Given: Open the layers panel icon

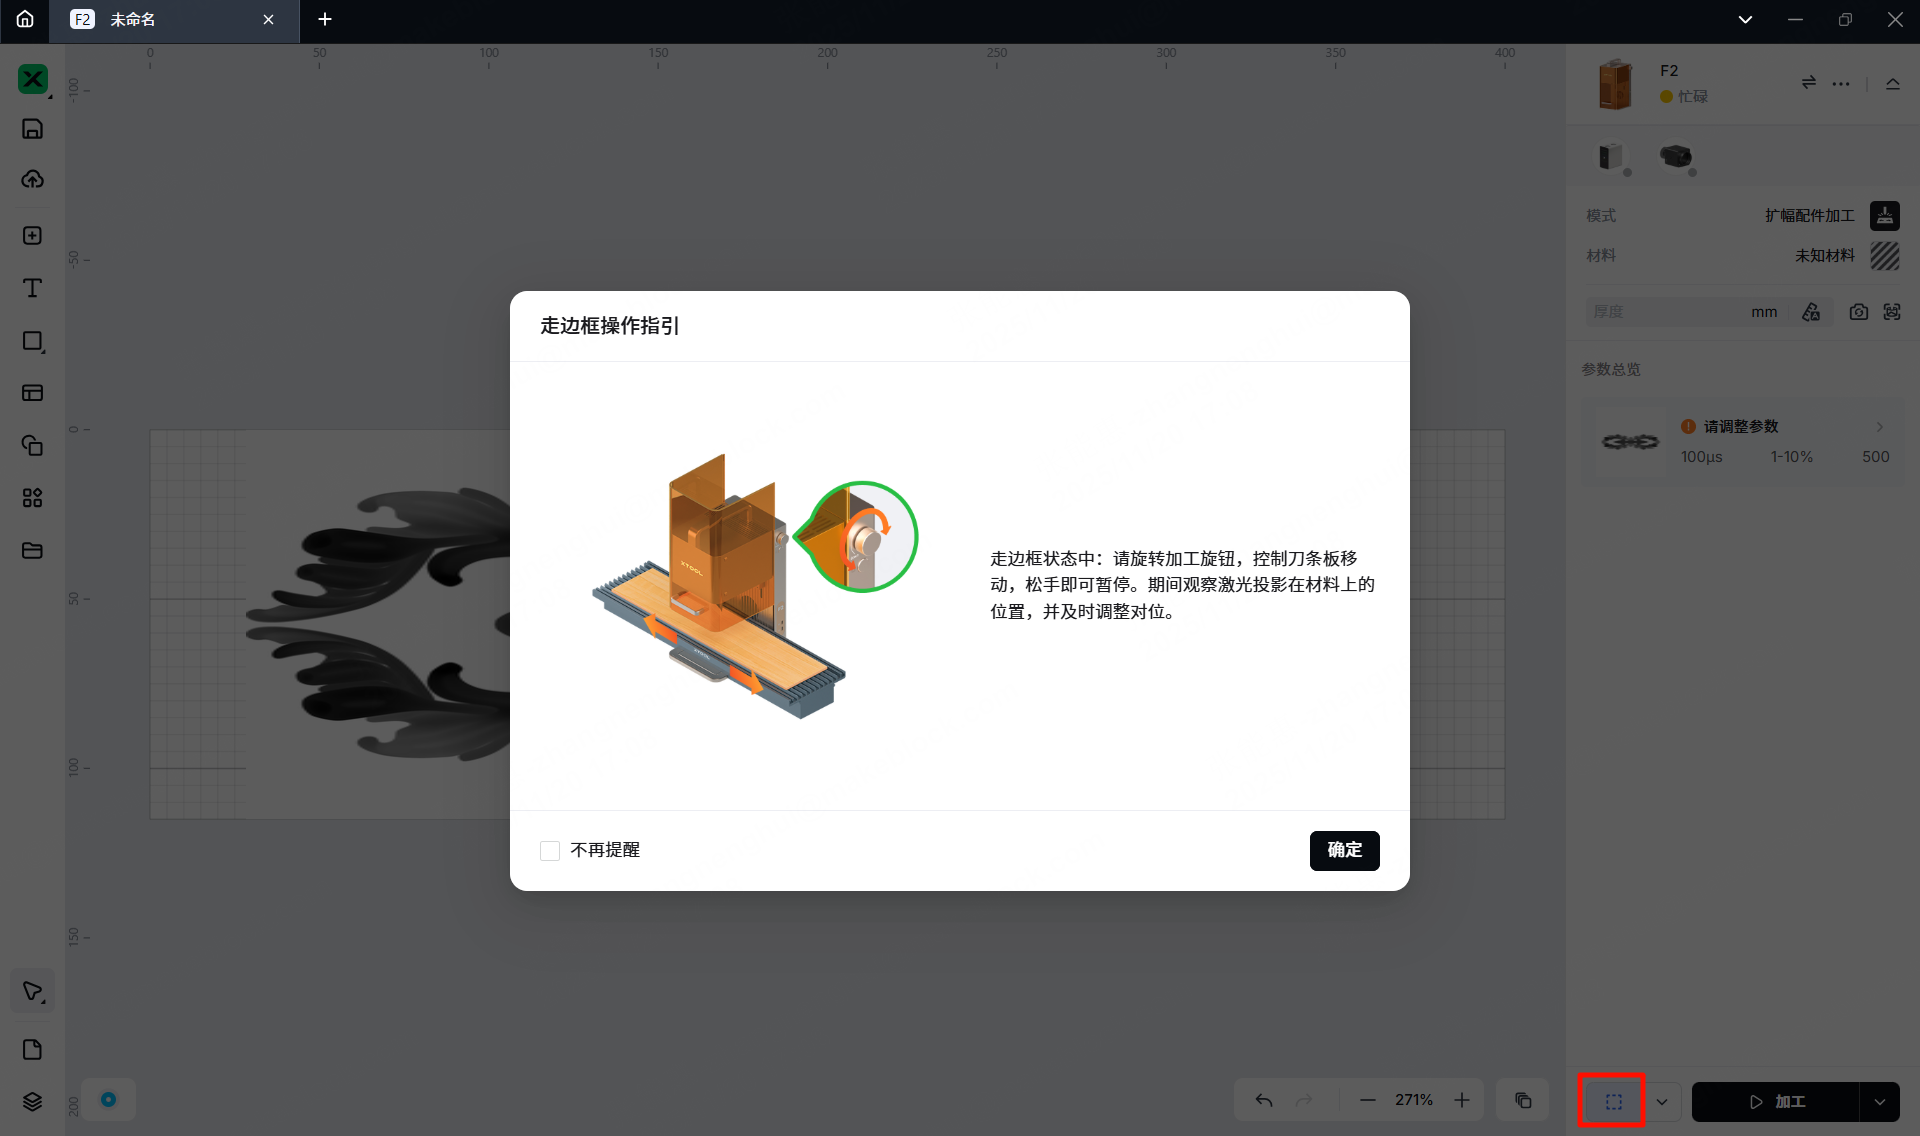Looking at the screenshot, I should (32, 1101).
